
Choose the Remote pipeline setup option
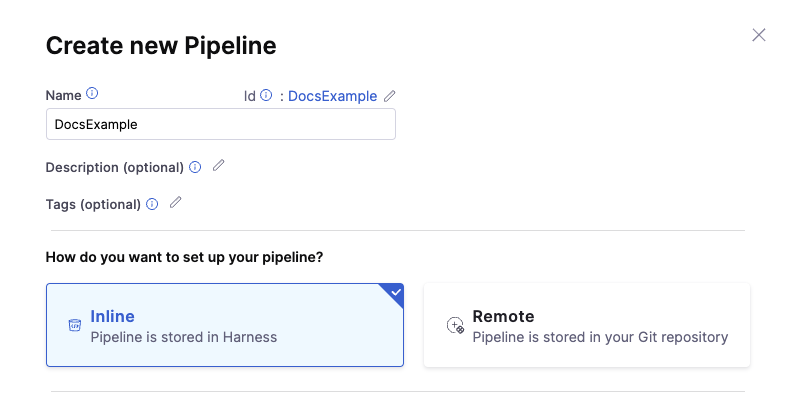586,325
